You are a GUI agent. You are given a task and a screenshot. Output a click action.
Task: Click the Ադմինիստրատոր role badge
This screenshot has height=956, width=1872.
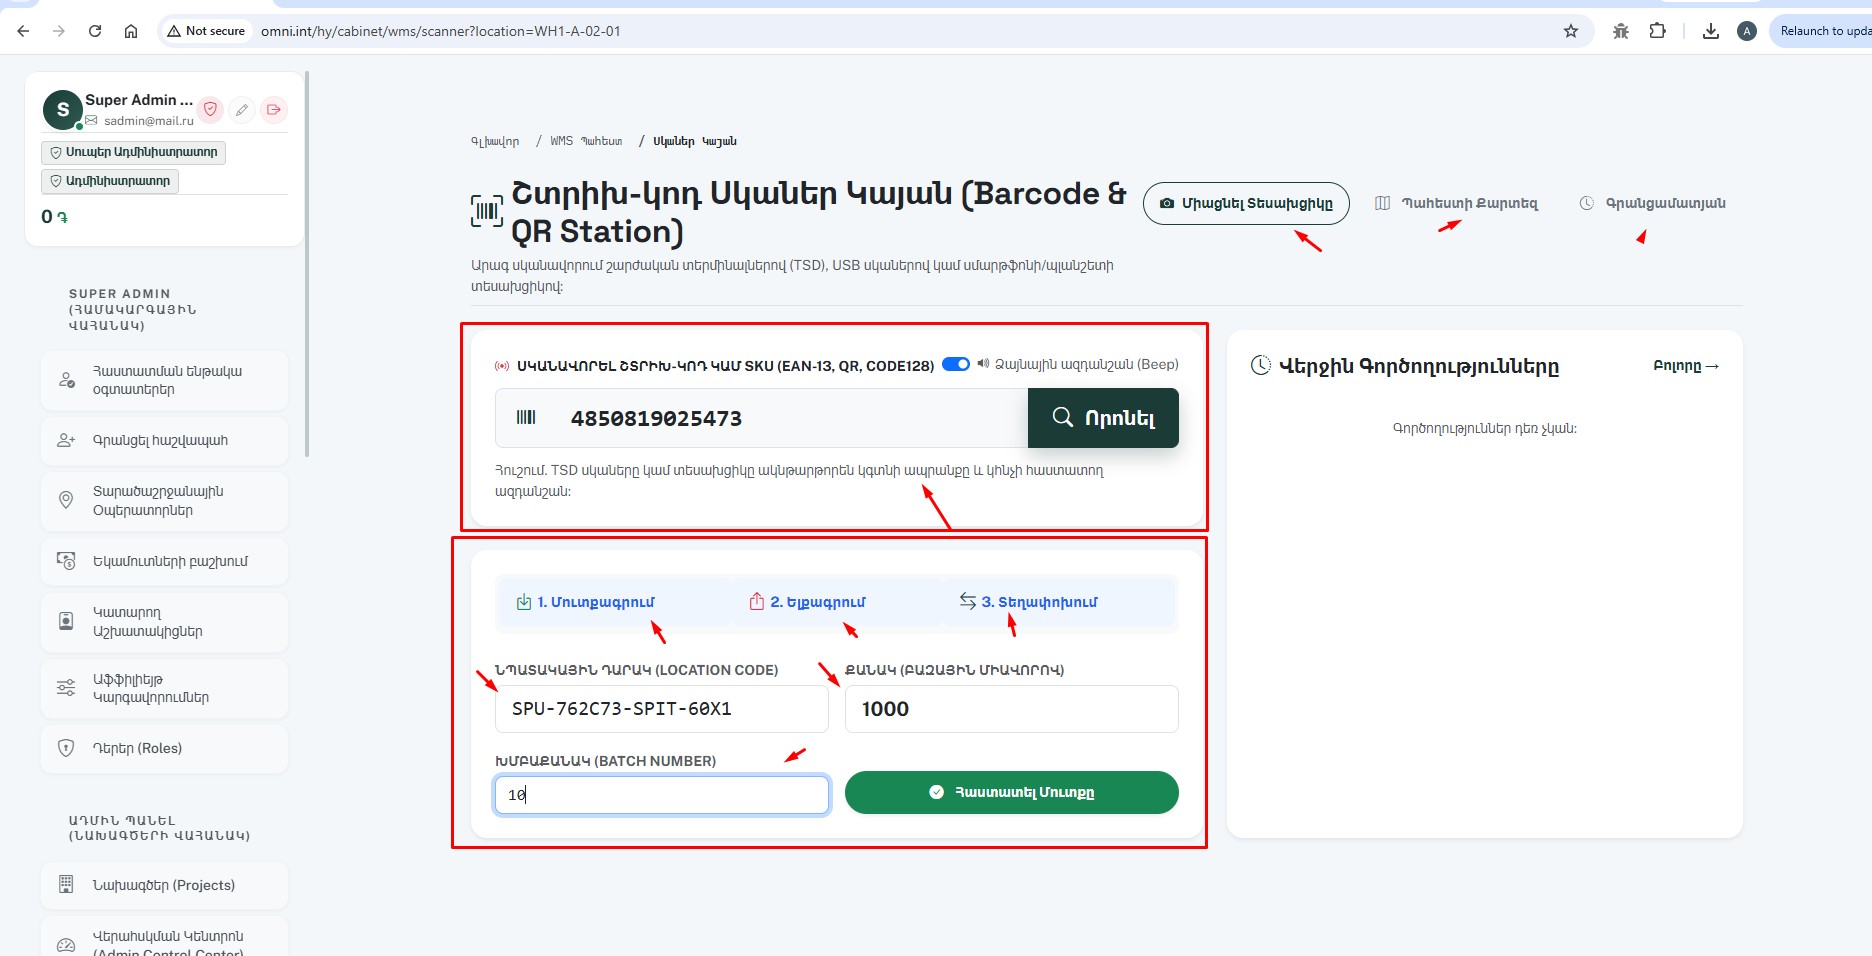110,181
